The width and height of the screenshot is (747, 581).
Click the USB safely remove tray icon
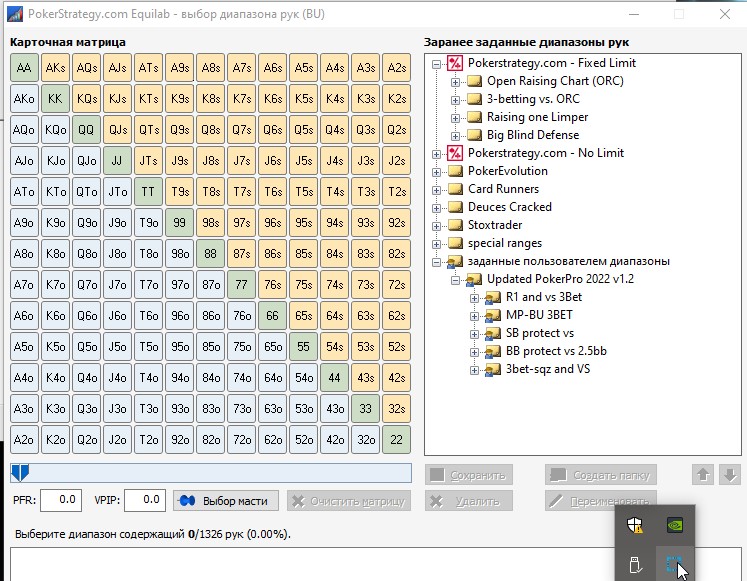(635, 565)
